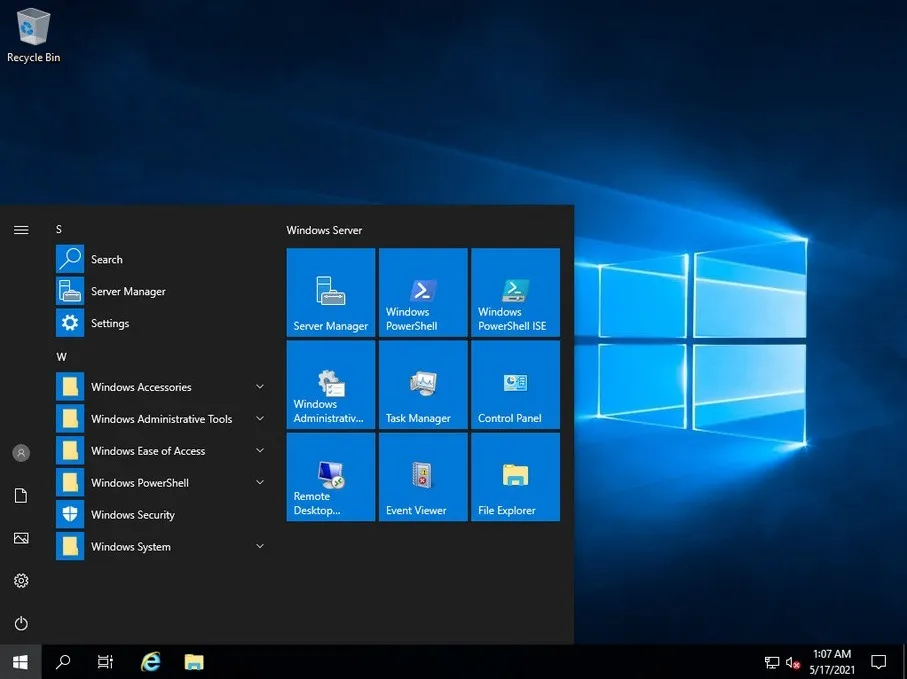907x679 pixels.
Task: Open Pictures from the Start rail
Action: coord(21,538)
